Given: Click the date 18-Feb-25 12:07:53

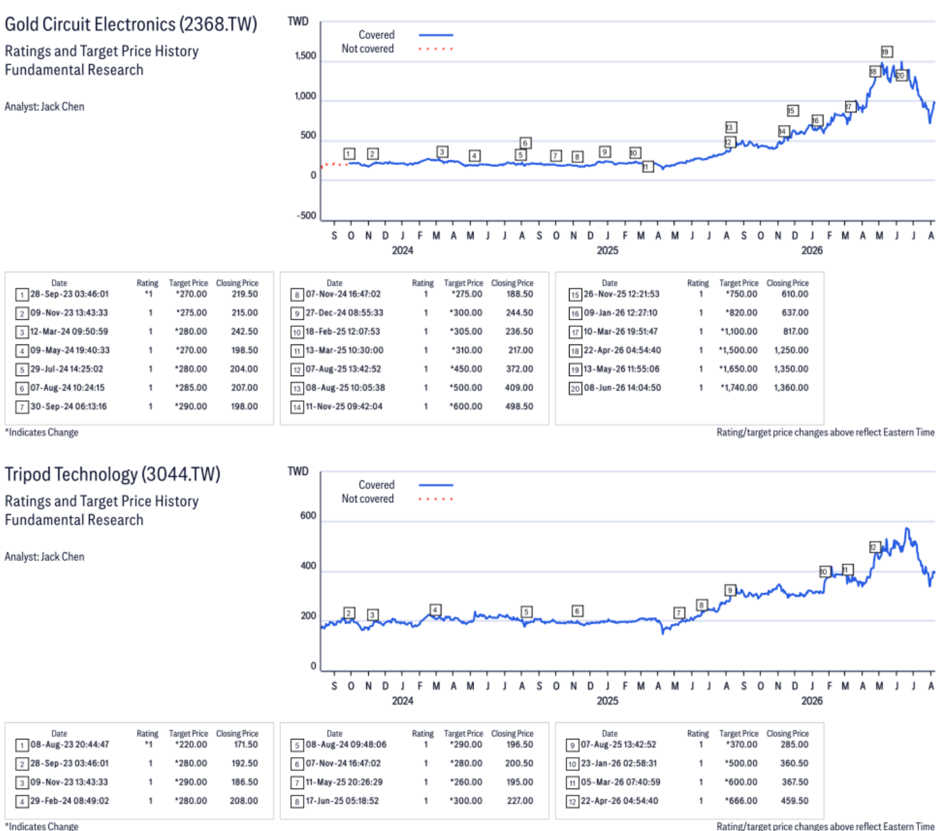Looking at the screenshot, I should (343, 332).
